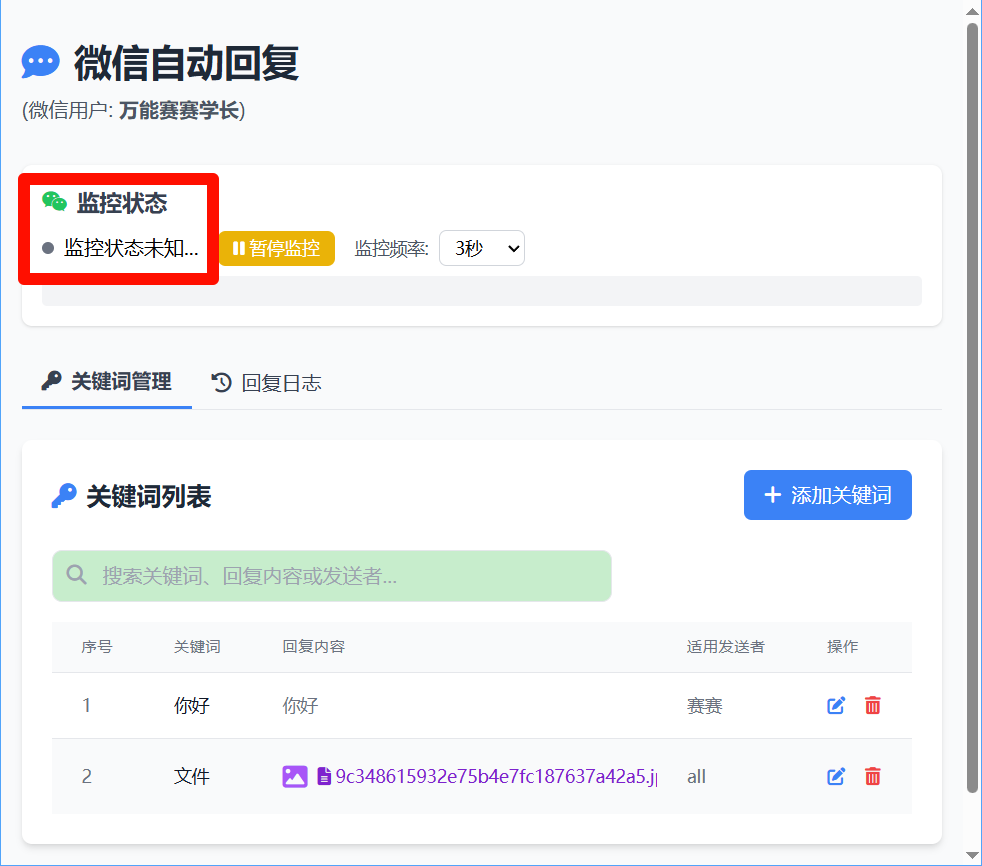Viewport: 982px width, 866px height.
Task: Open the 9c348615932e75b4e7fc187637a42a5 file link
Action: [x=497, y=776]
